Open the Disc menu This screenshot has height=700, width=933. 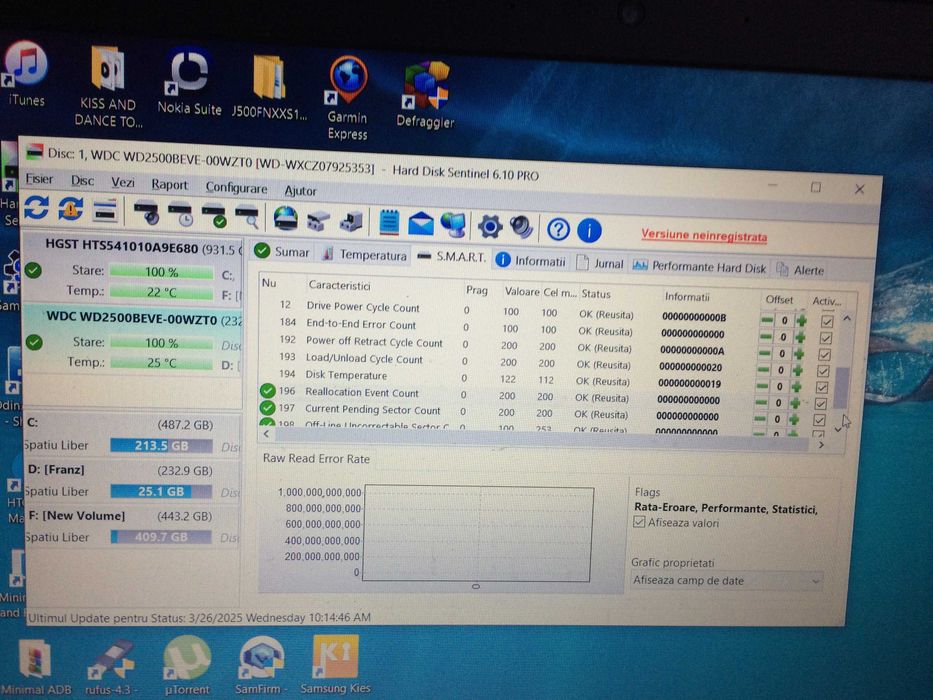(x=82, y=180)
